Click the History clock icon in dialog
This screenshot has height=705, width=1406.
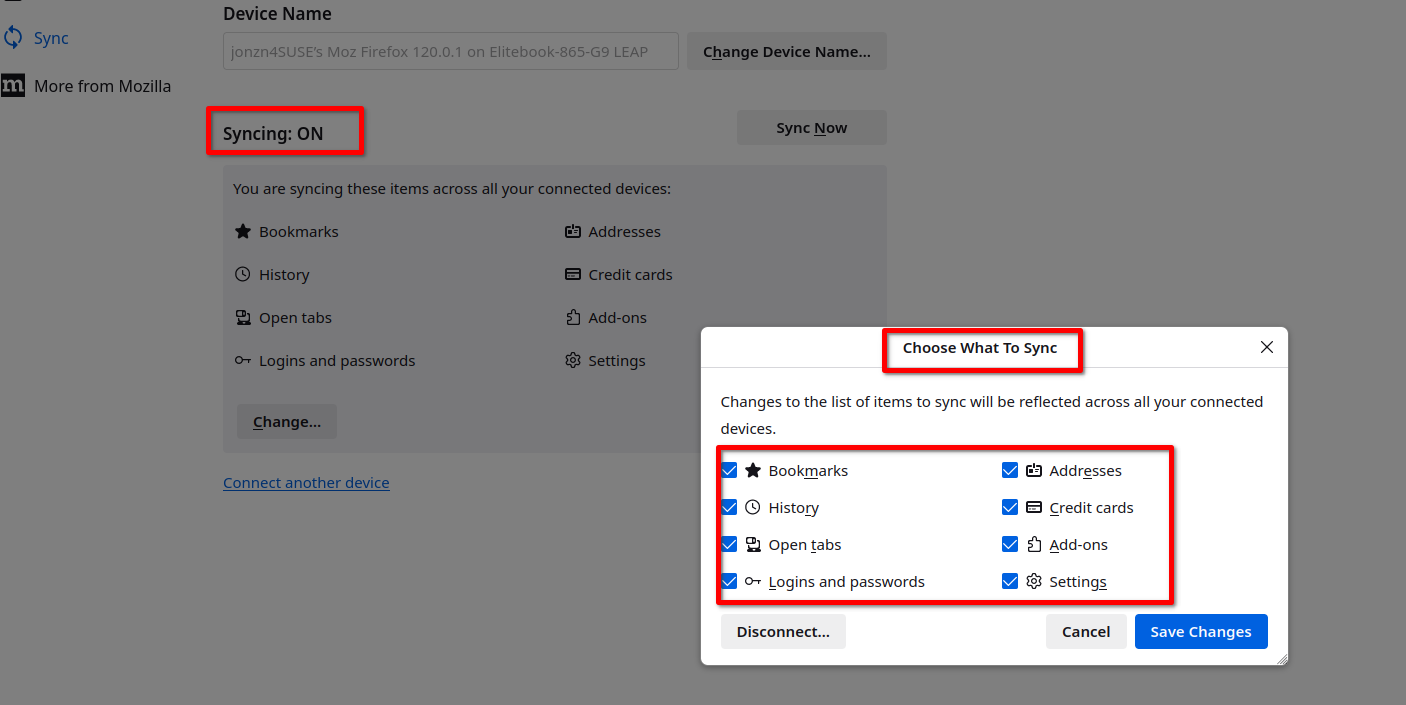pyautogui.click(x=753, y=507)
